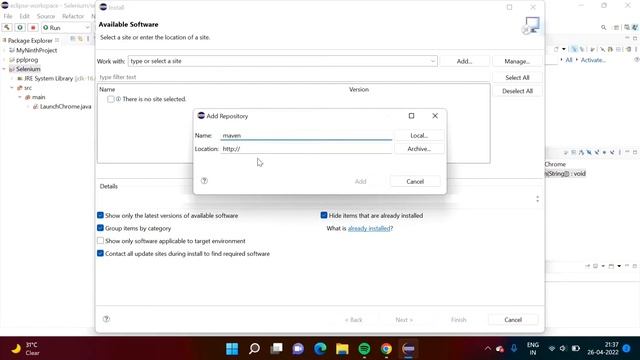Screen dimensions: 640x360
Task: Click the weather widget on taskbar
Action: 25,349
